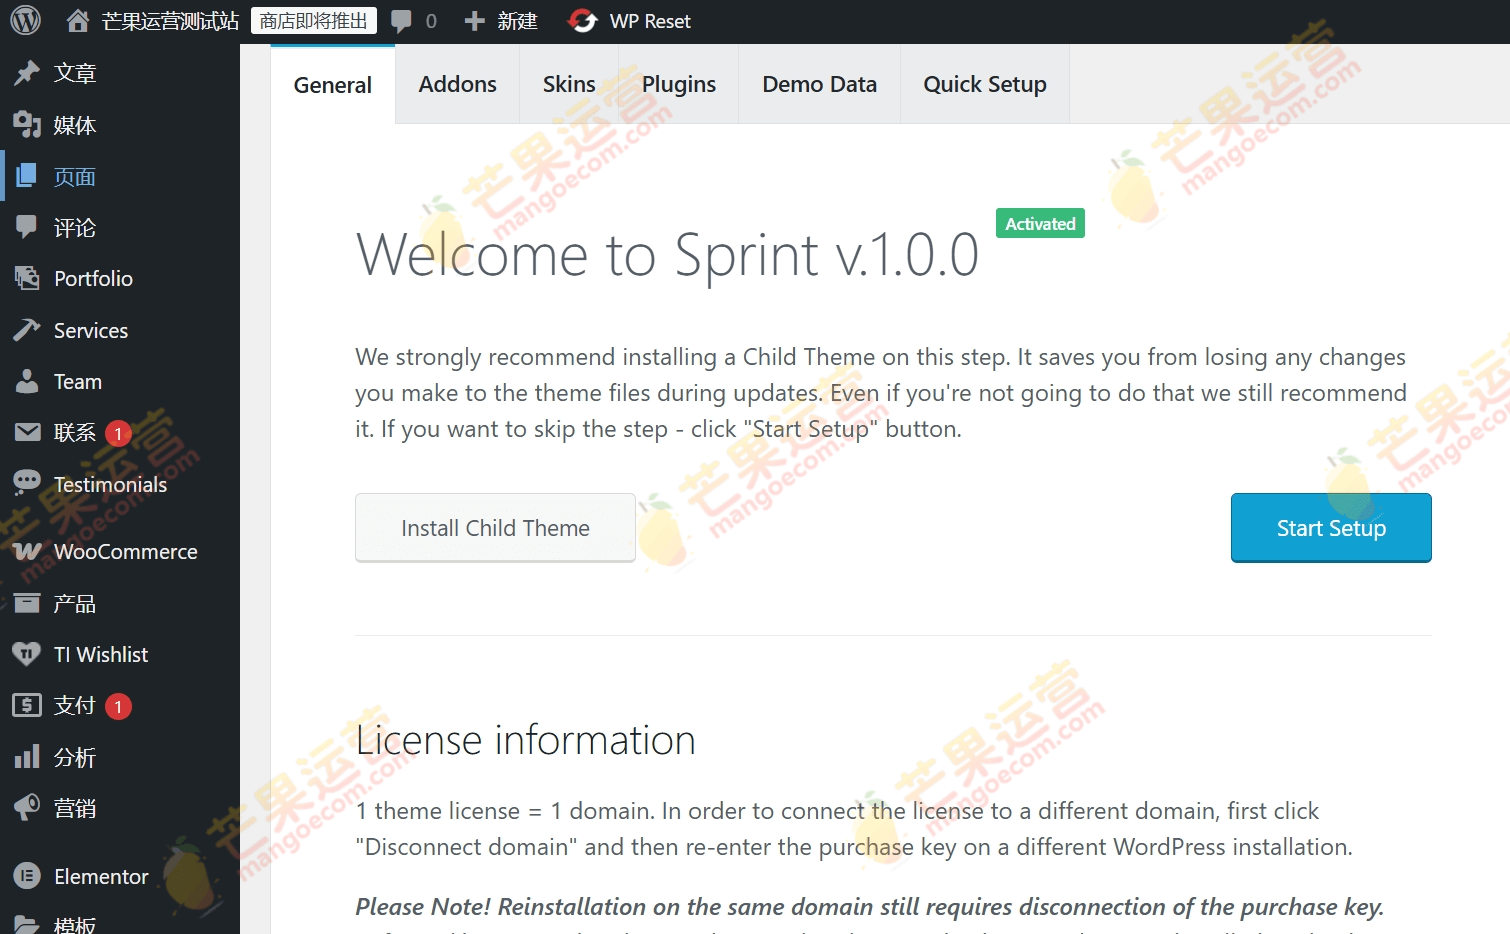
Task: Click the dollar icon next to 支付
Action: [x=27, y=705]
